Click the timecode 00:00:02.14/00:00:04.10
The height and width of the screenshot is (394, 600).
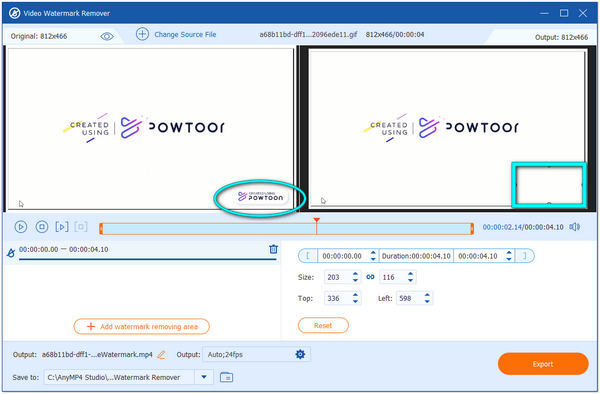(x=523, y=227)
